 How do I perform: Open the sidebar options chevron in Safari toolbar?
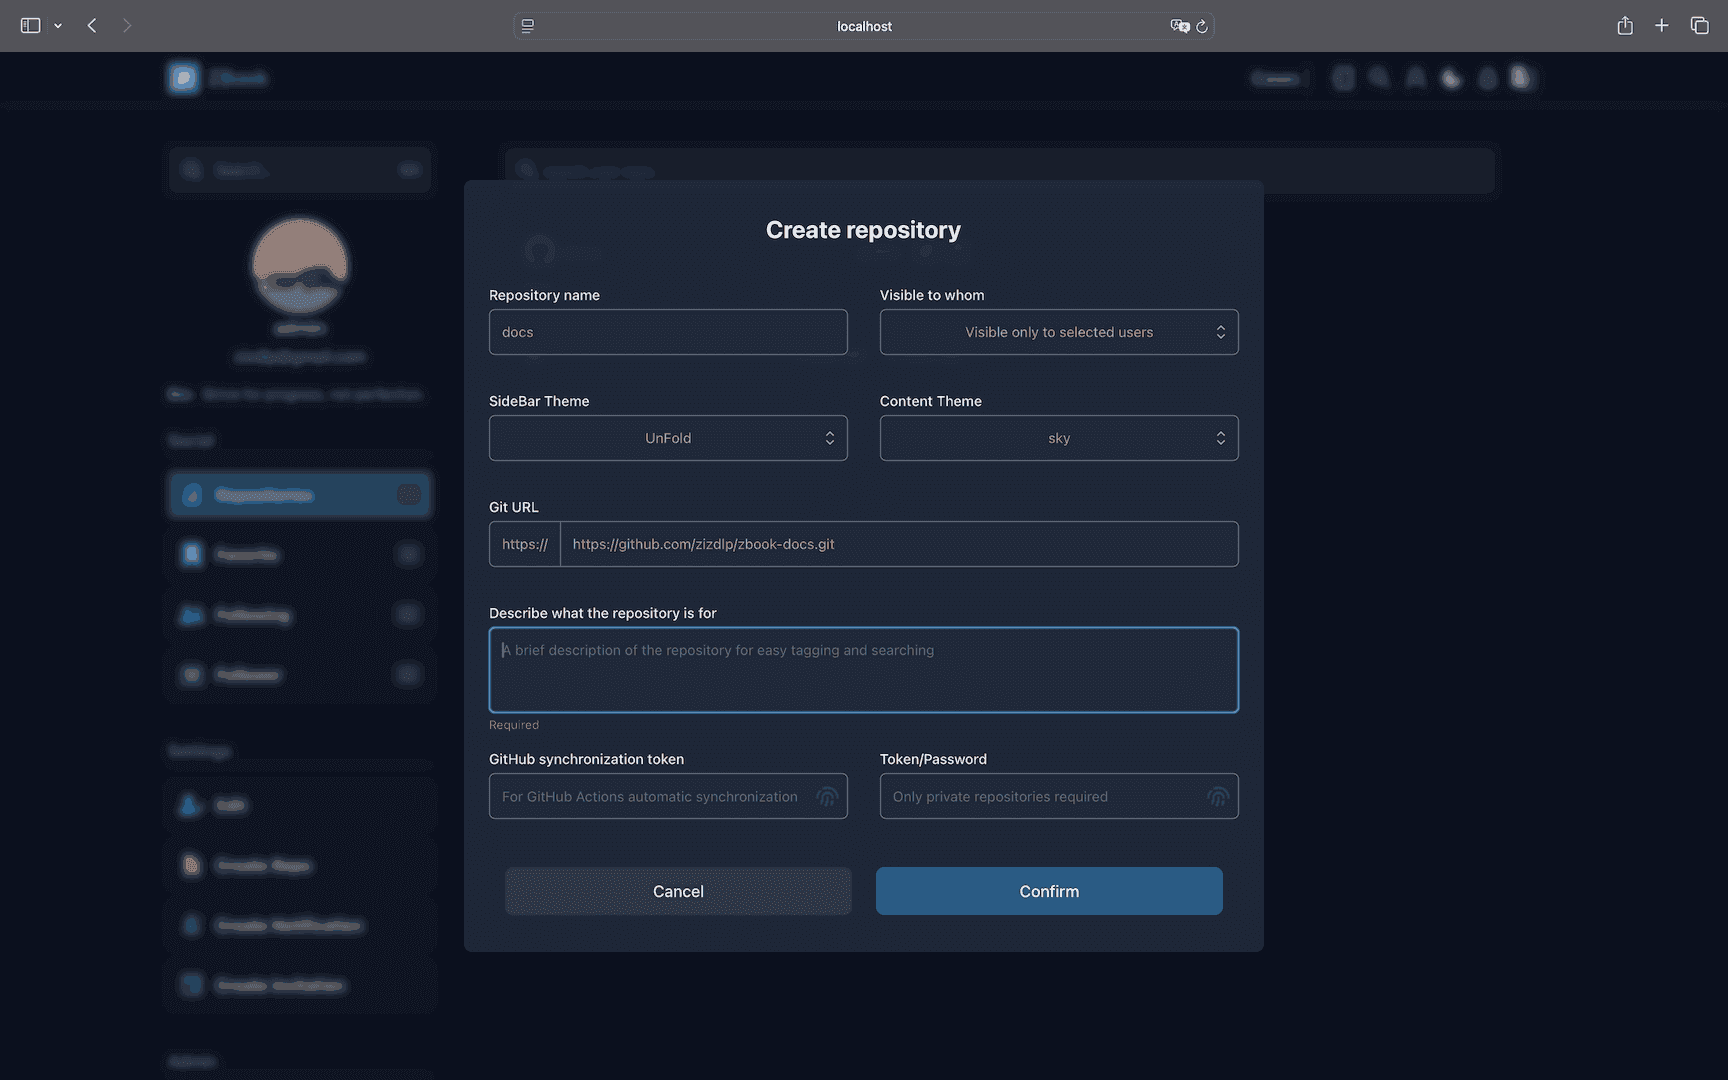point(58,26)
